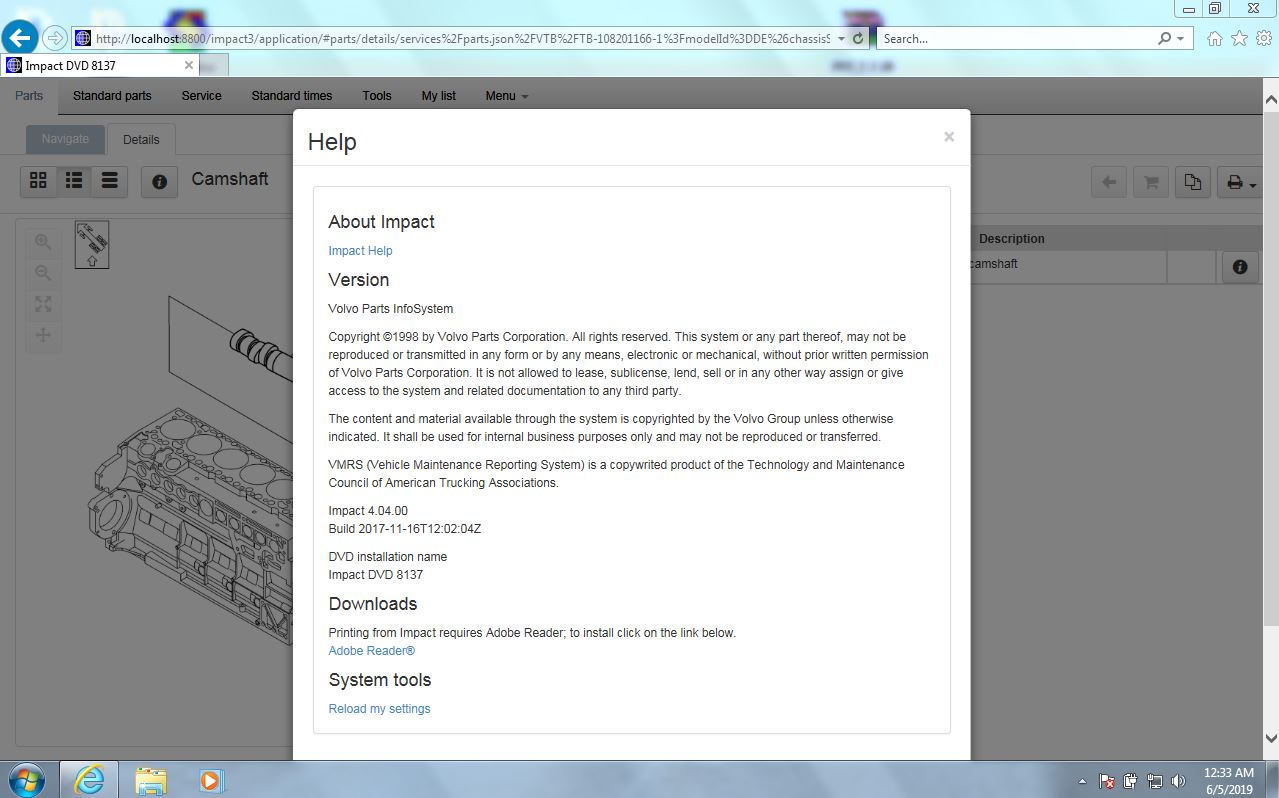Fit the illustration with the expand icon
1279x798 pixels.
[43, 304]
